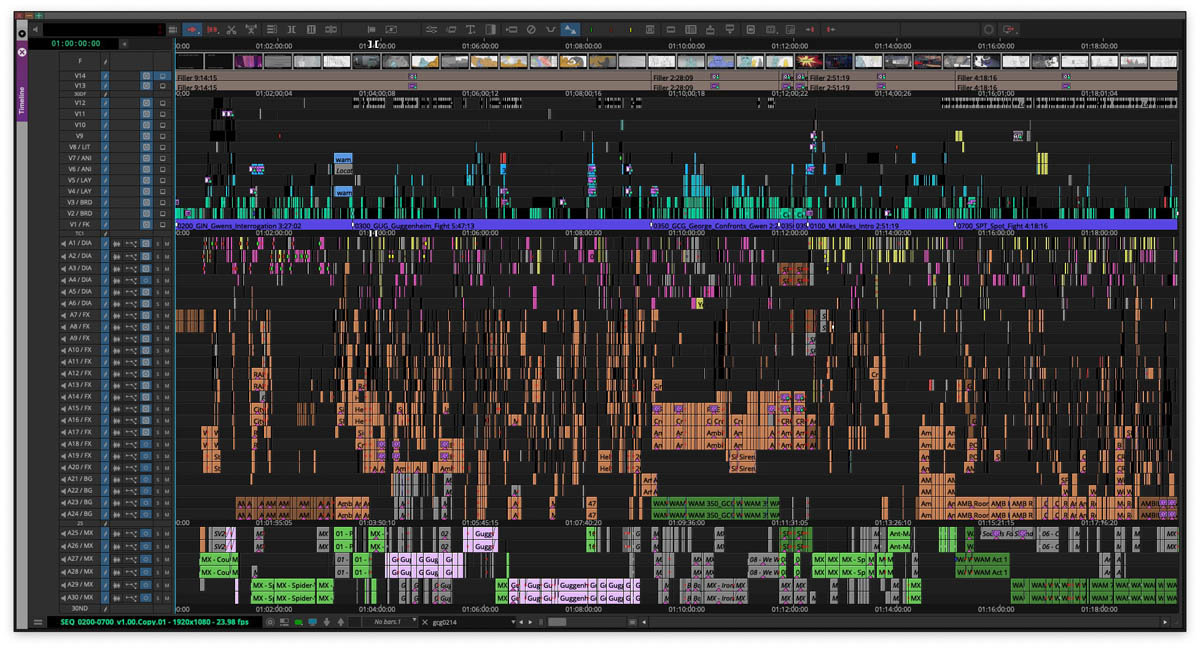The height and width of the screenshot is (648, 1200).
Task: Expand track A15 / FX speaker arrow
Action: [63, 408]
